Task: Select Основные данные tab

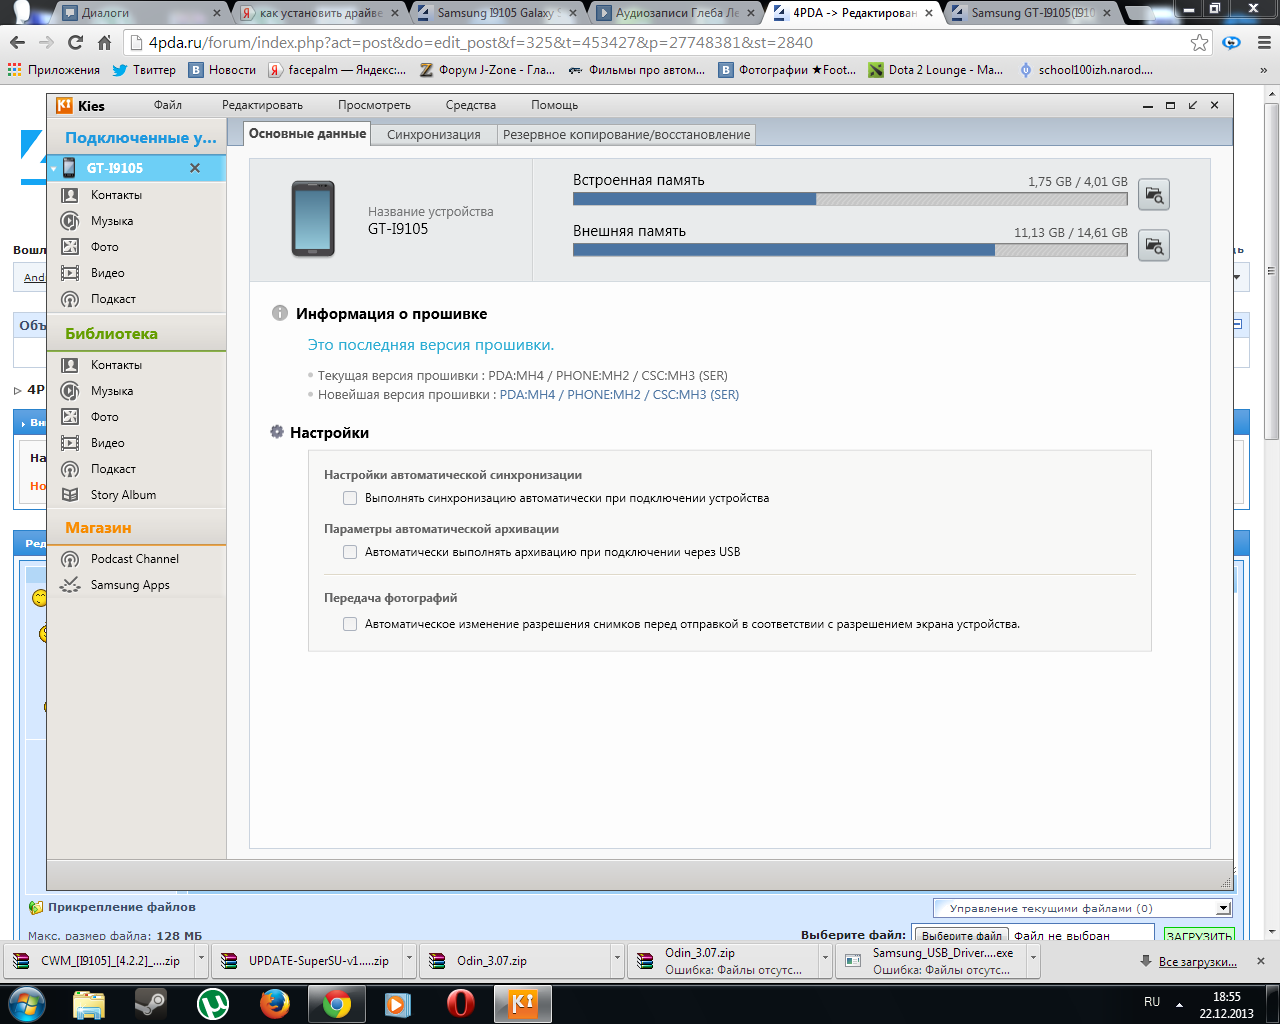Action: coord(307,133)
